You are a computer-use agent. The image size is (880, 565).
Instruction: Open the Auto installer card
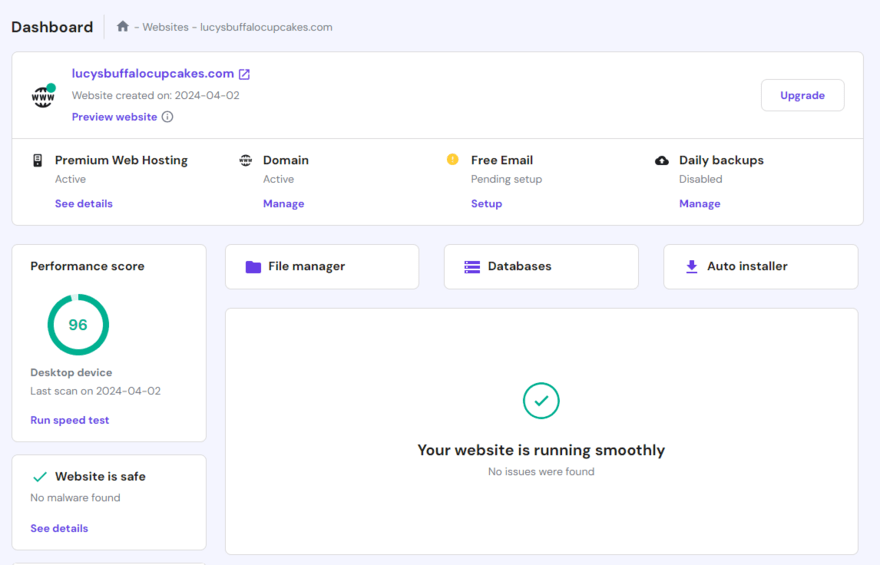pyautogui.click(x=760, y=267)
